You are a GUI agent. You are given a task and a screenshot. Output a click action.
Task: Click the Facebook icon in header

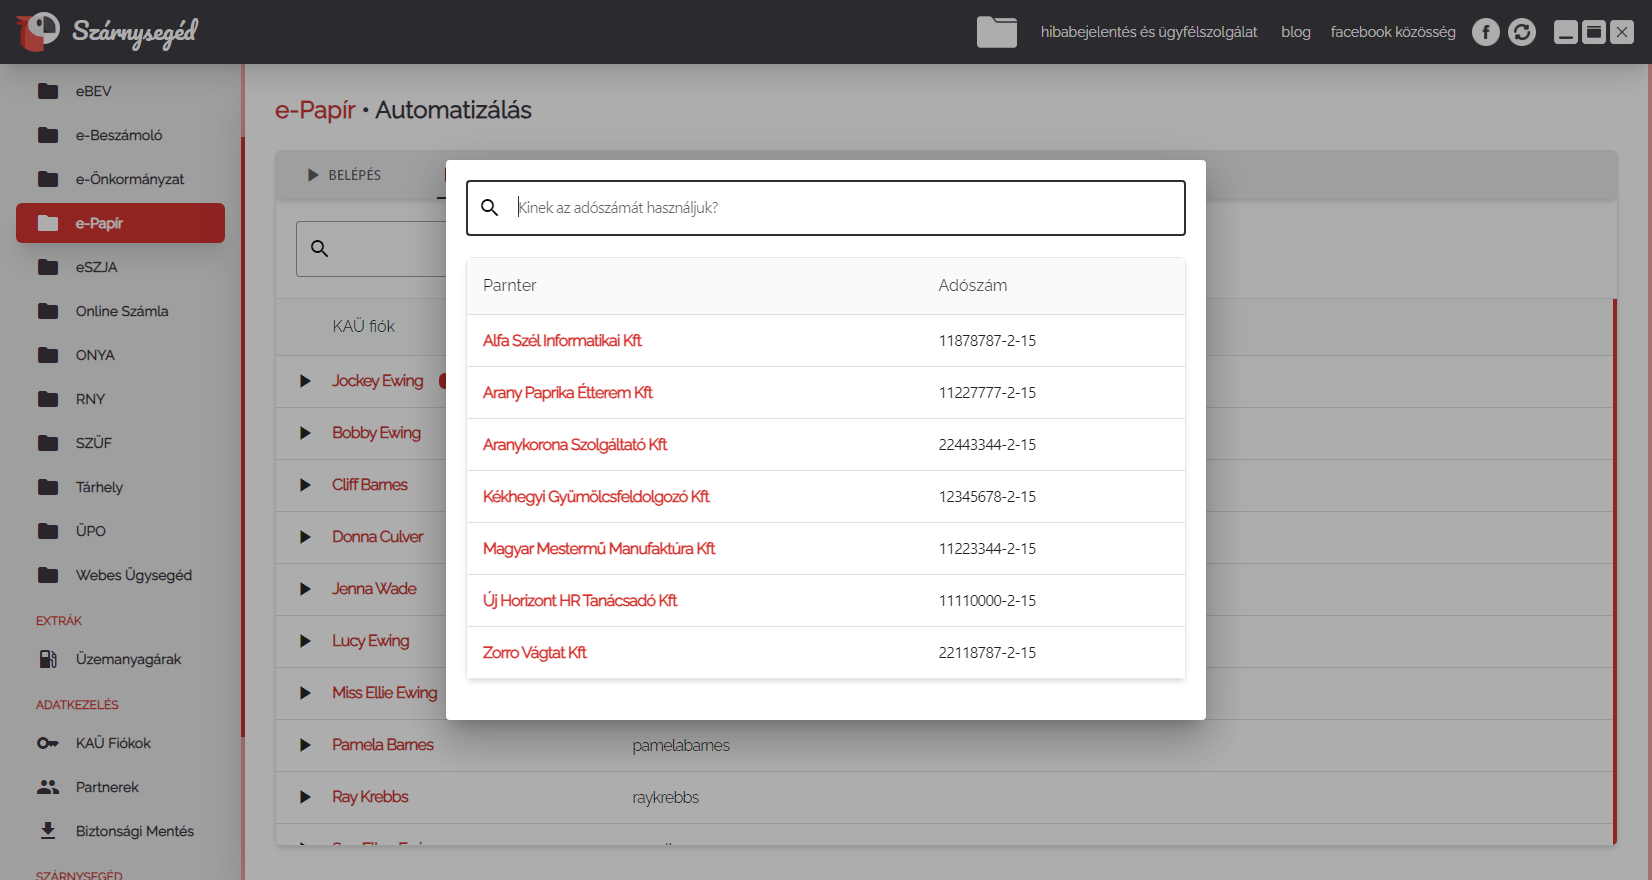click(1485, 32)
